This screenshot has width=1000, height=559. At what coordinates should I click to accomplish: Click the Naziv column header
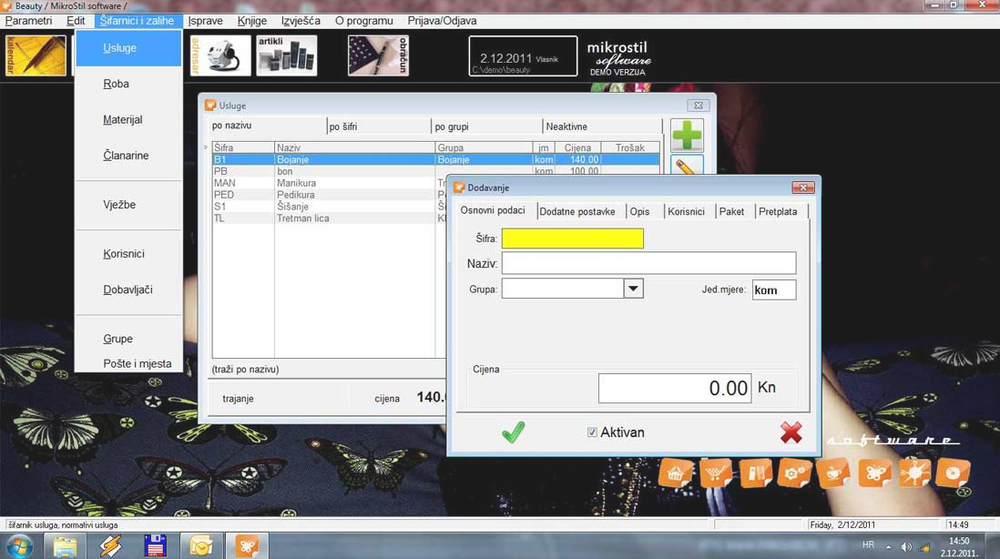click(x=355, y=147)
